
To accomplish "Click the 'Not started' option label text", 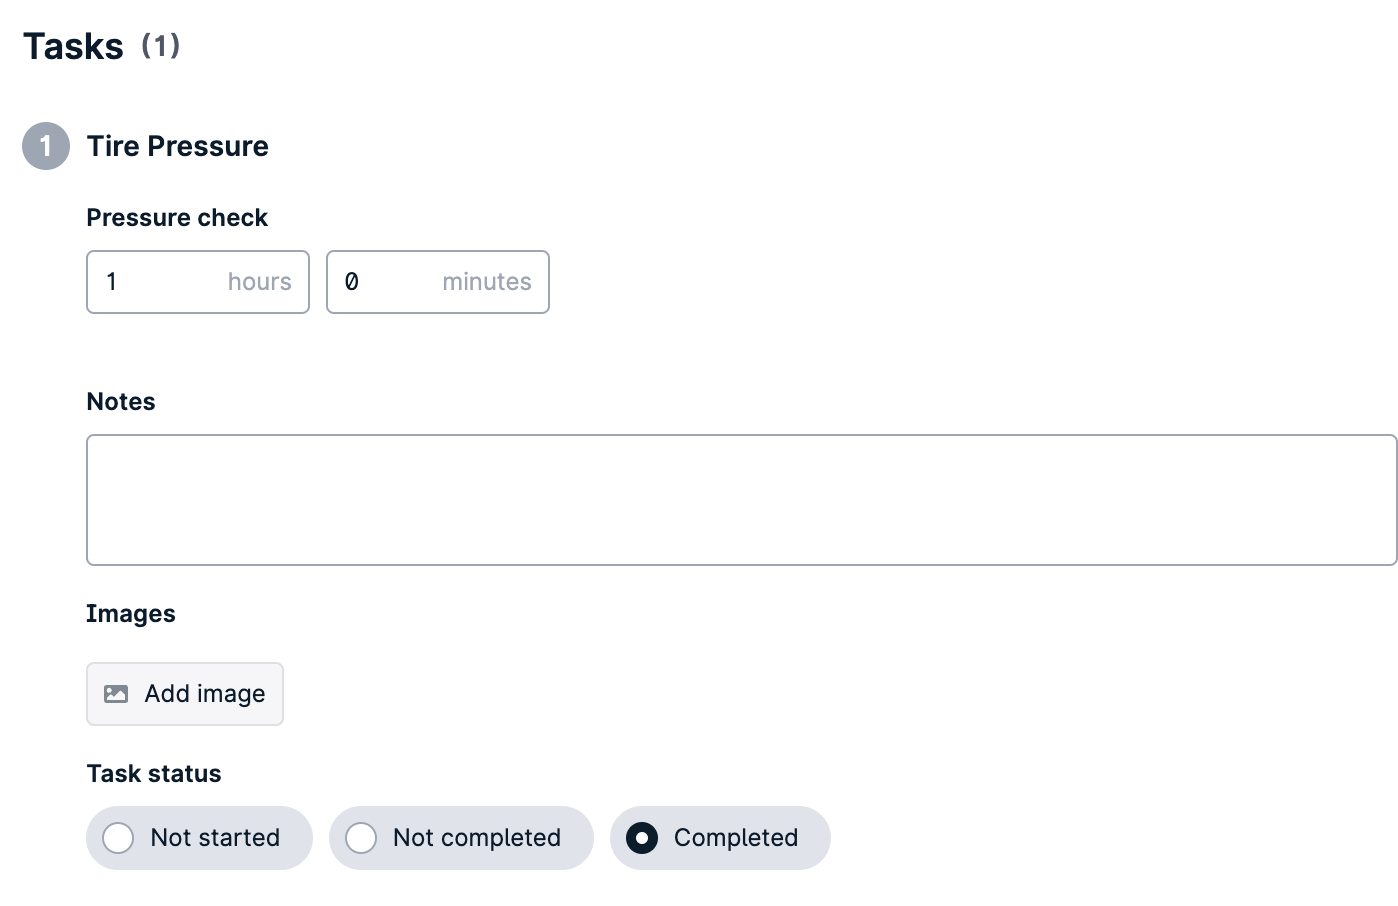I will point(215,838).
